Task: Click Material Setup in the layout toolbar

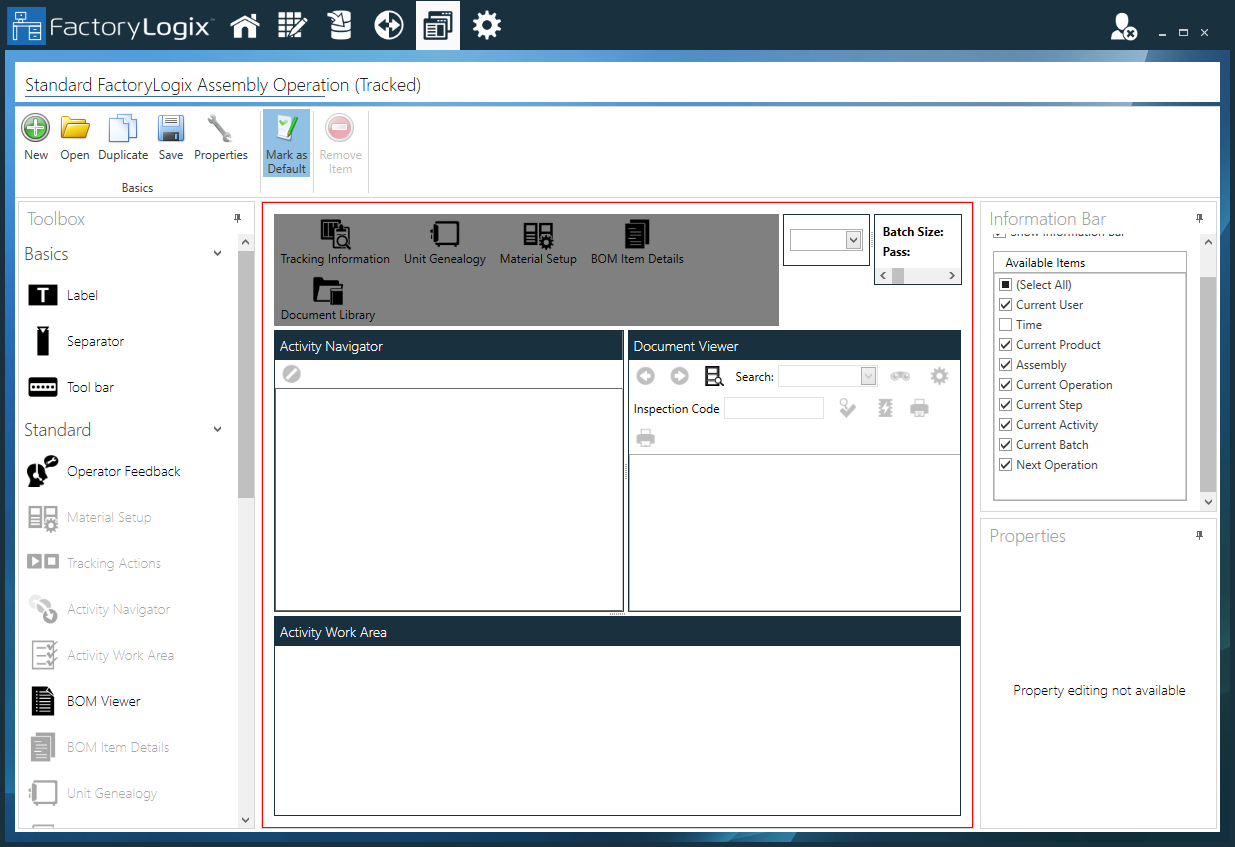Action: pos(538,243)
